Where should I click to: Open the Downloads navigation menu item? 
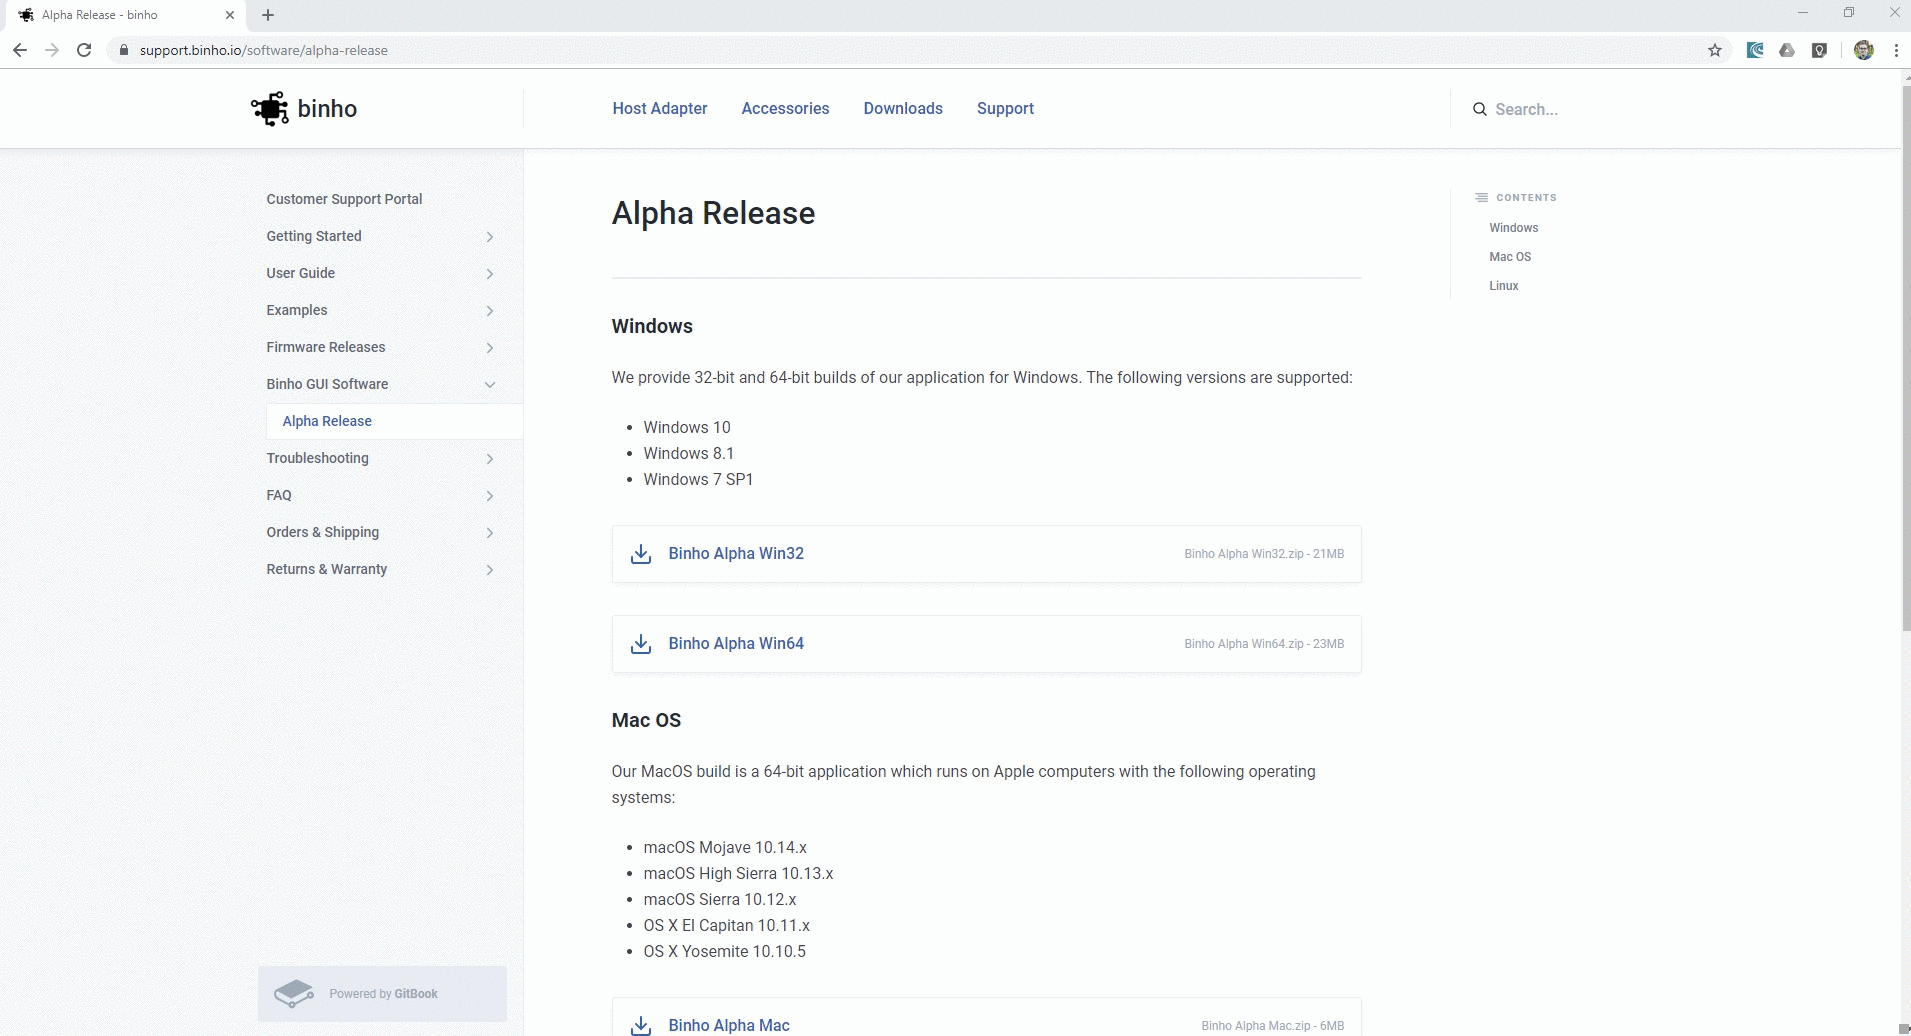[902, 108]
